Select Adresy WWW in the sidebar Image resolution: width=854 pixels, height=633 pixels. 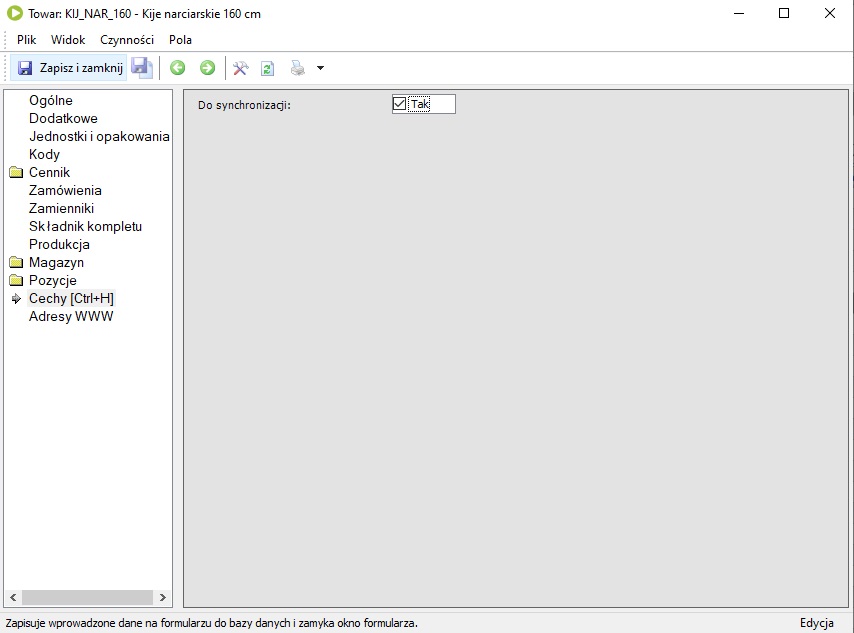click(71, 316)
